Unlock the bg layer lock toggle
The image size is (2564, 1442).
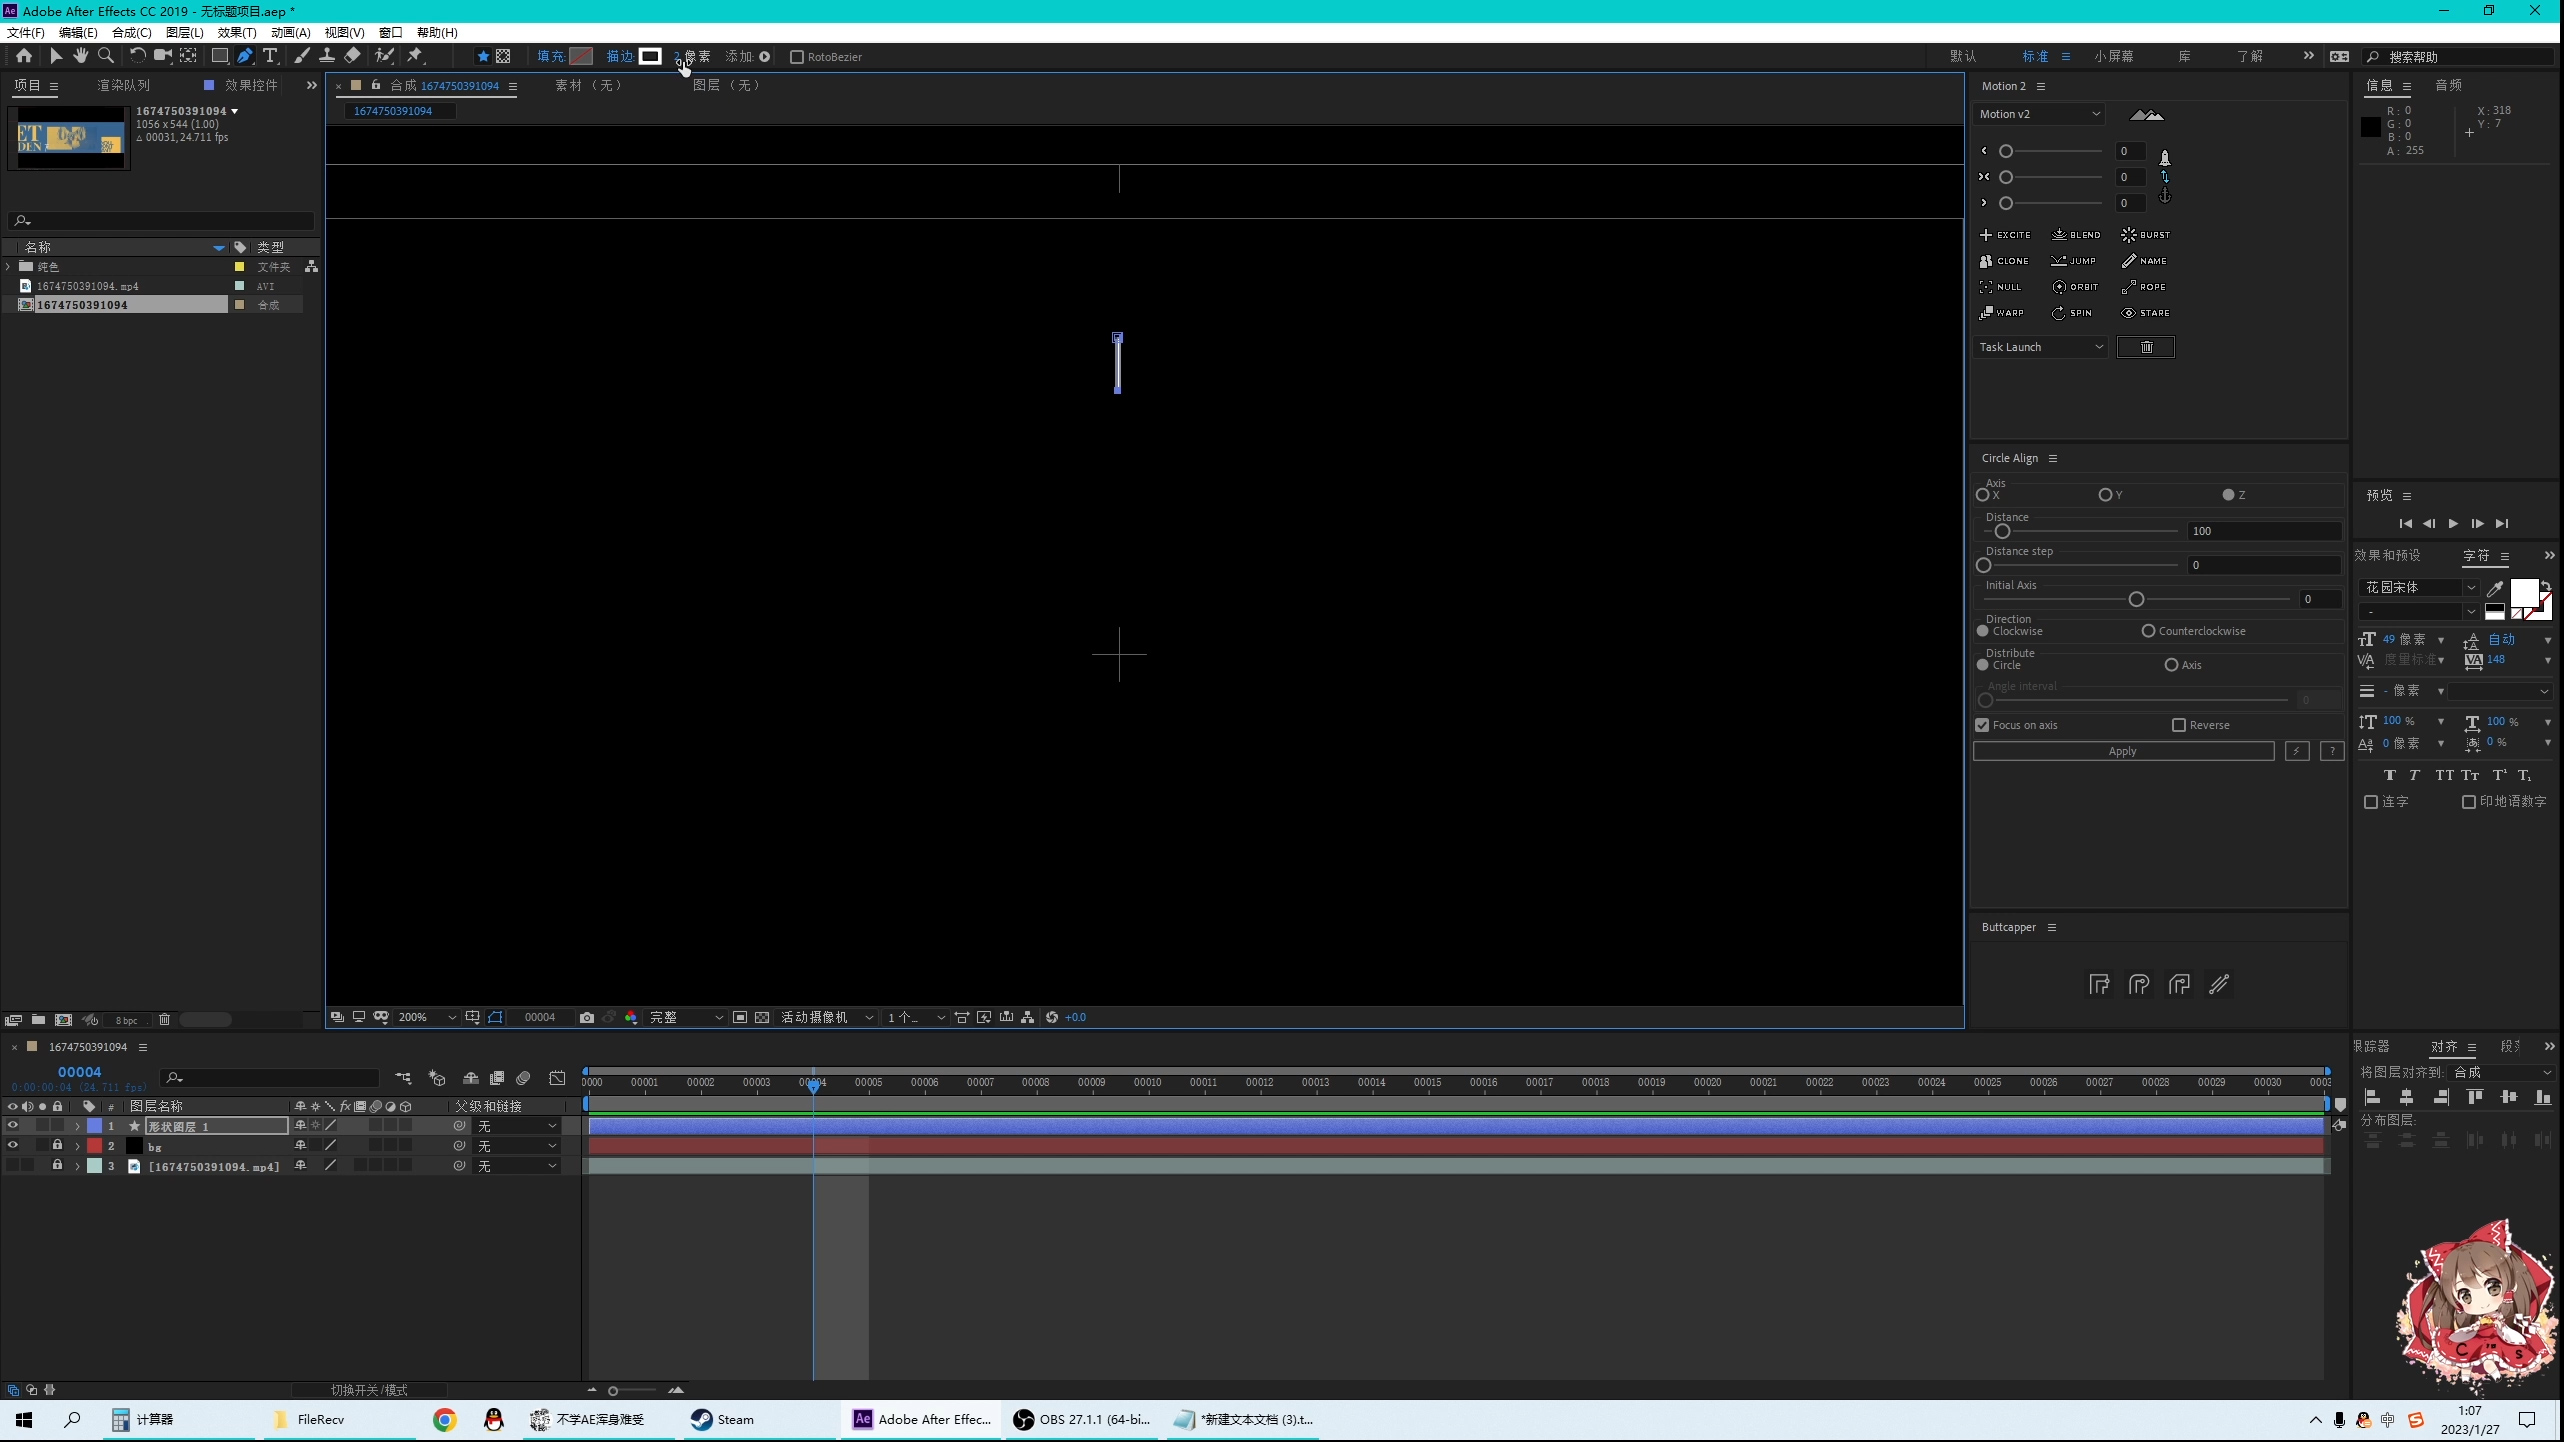point(57,1146)
